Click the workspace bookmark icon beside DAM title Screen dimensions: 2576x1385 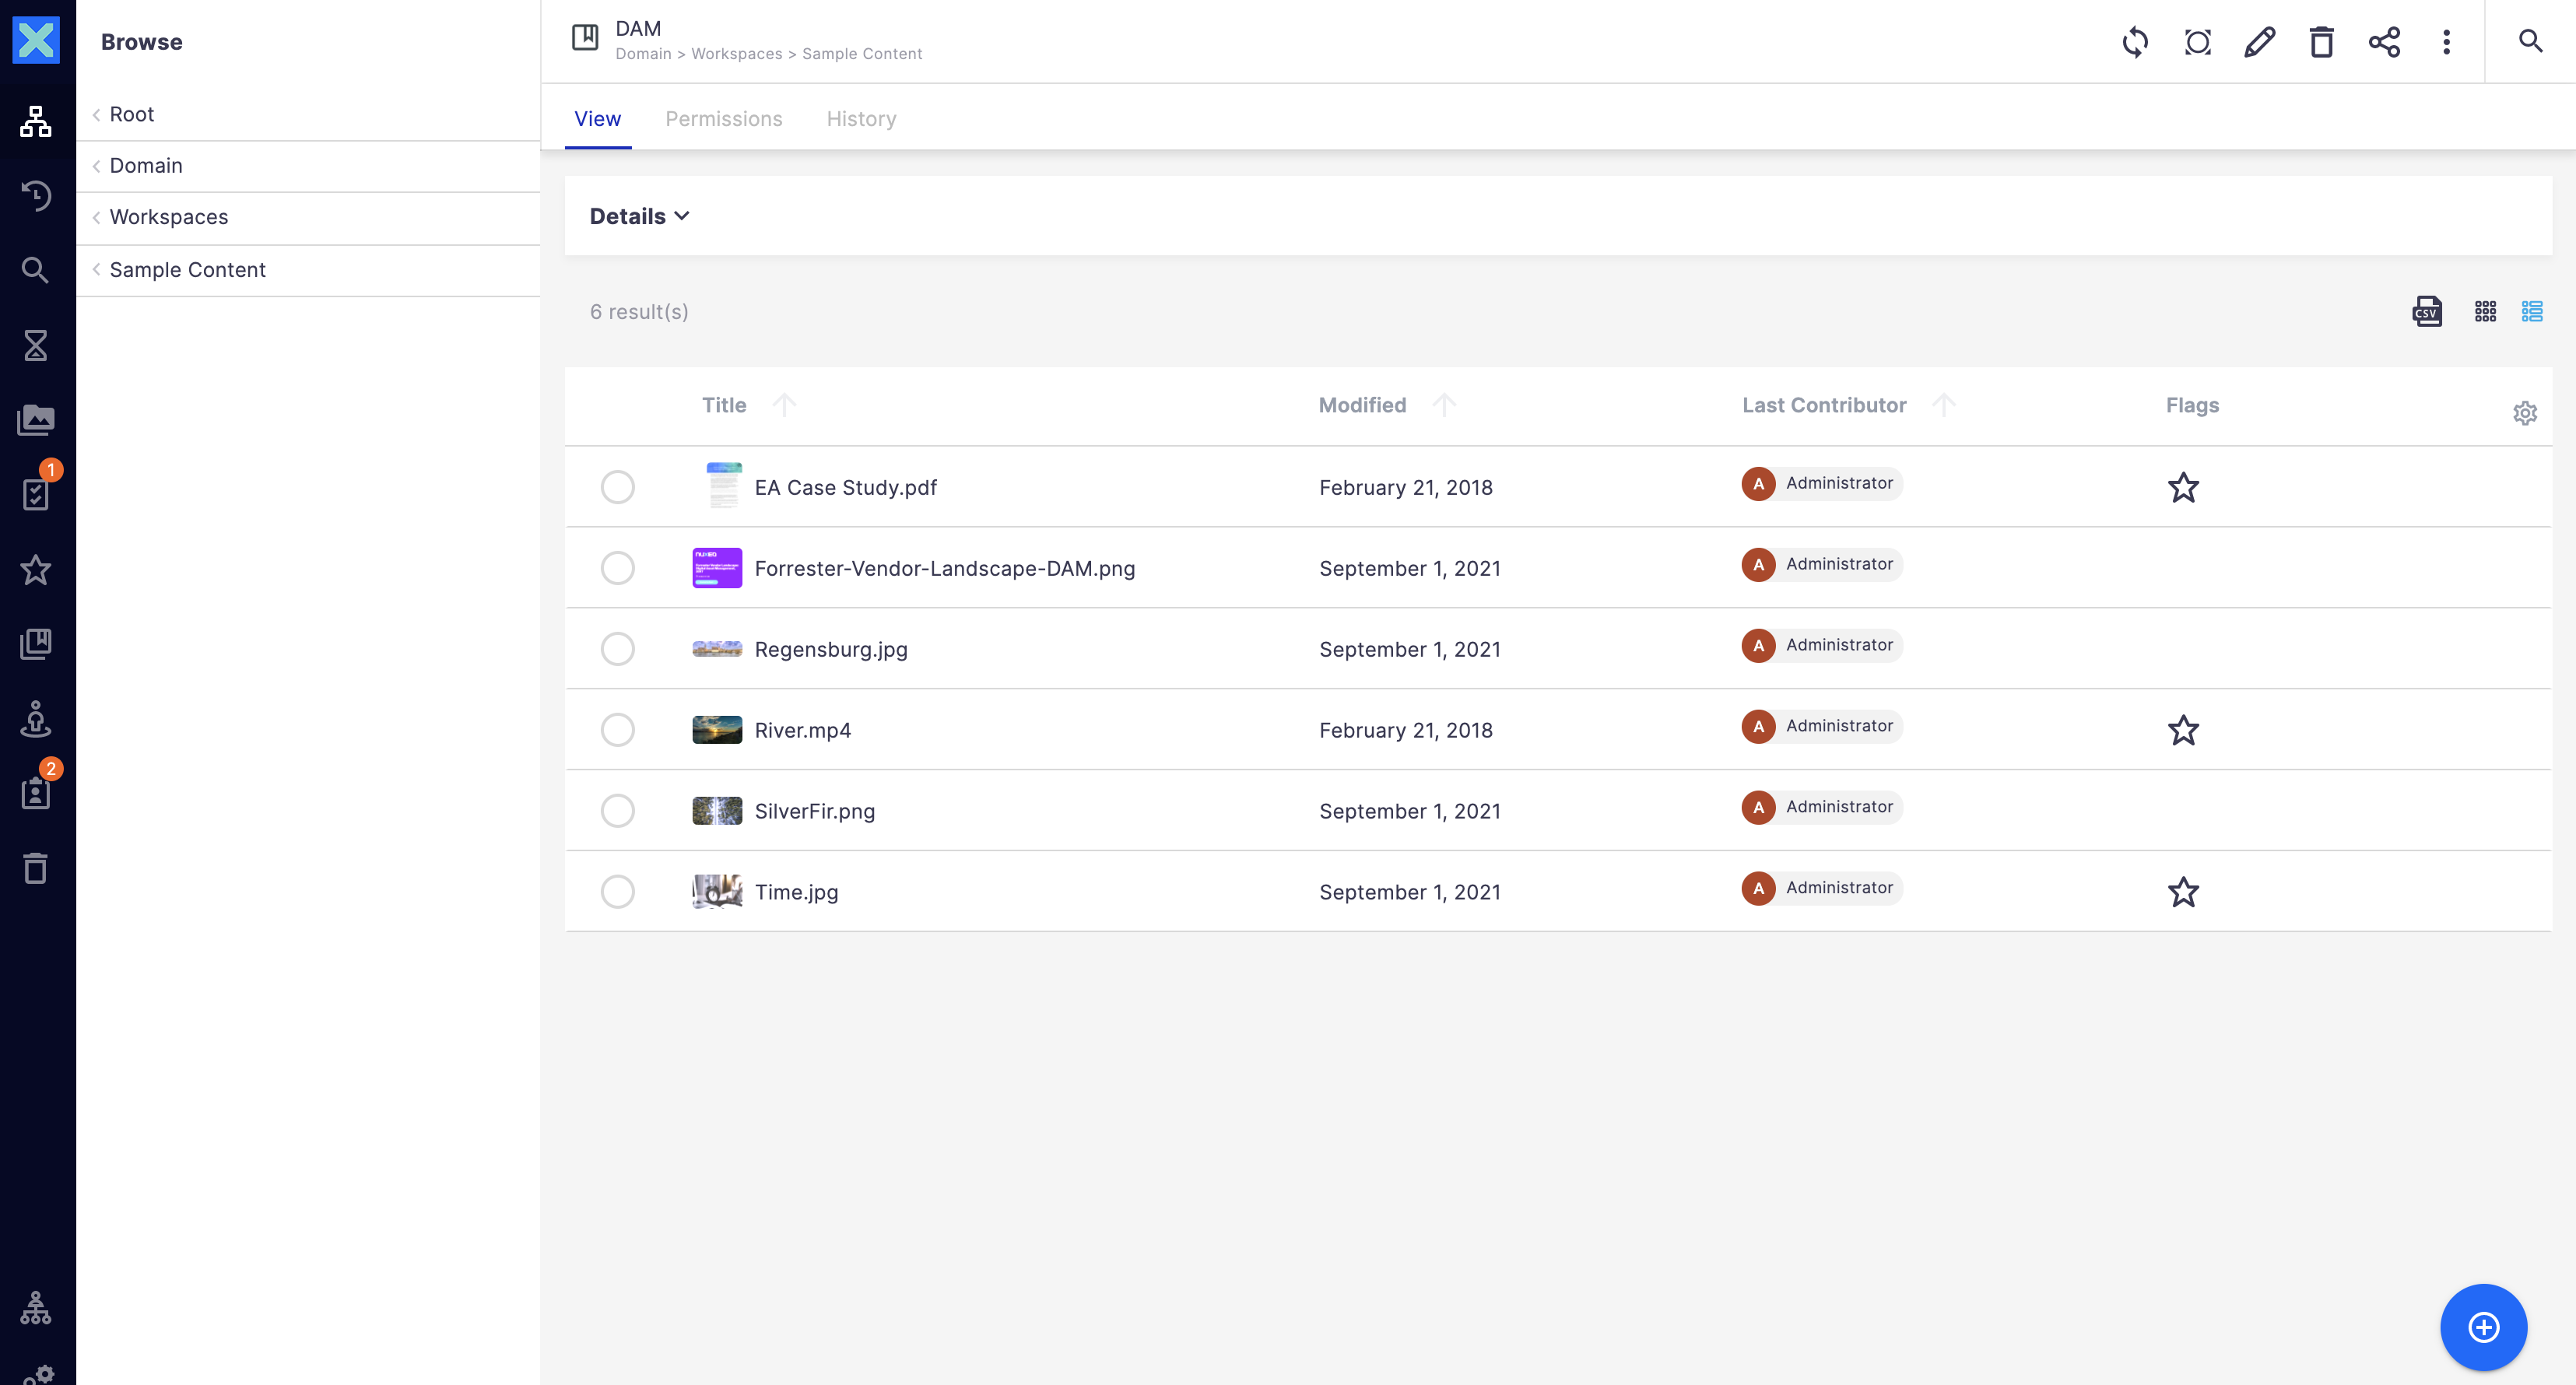coord(585,38)
